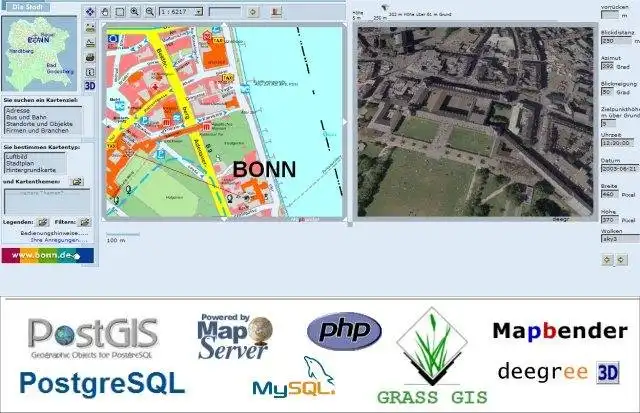
Task: Click the zoom in magnifier
Action: [x=134, y=11]
